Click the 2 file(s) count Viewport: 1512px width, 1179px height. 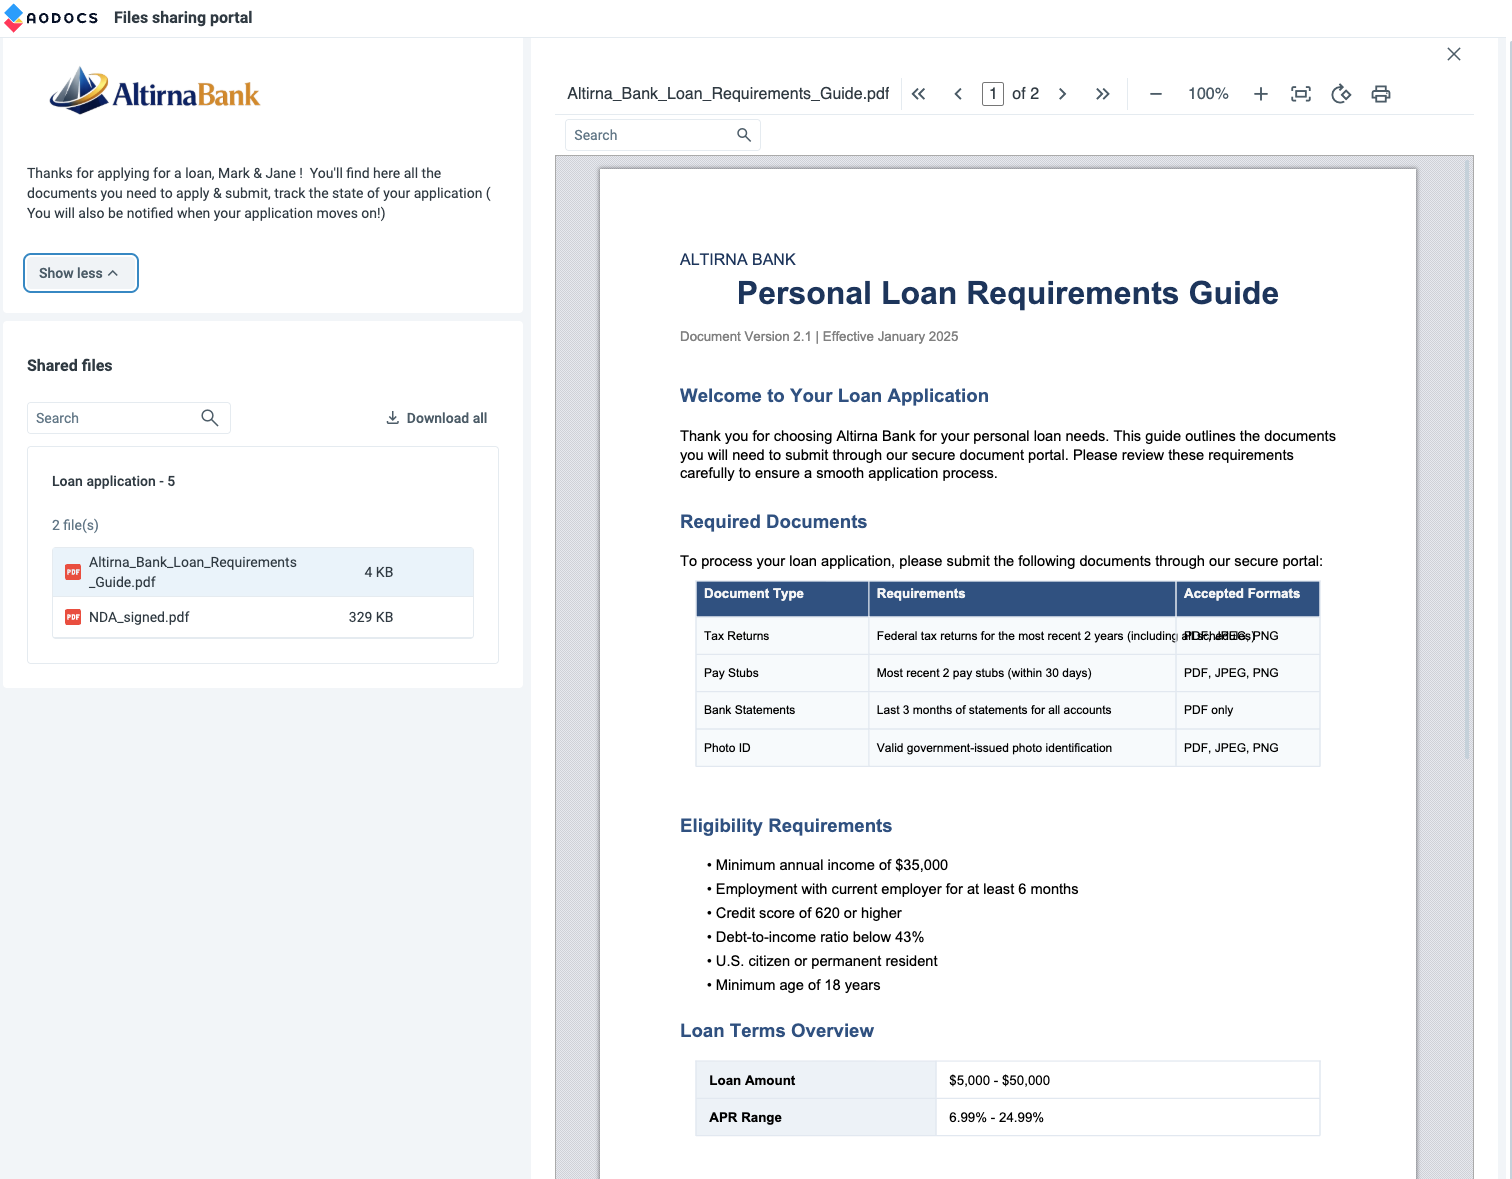point(75,525)
